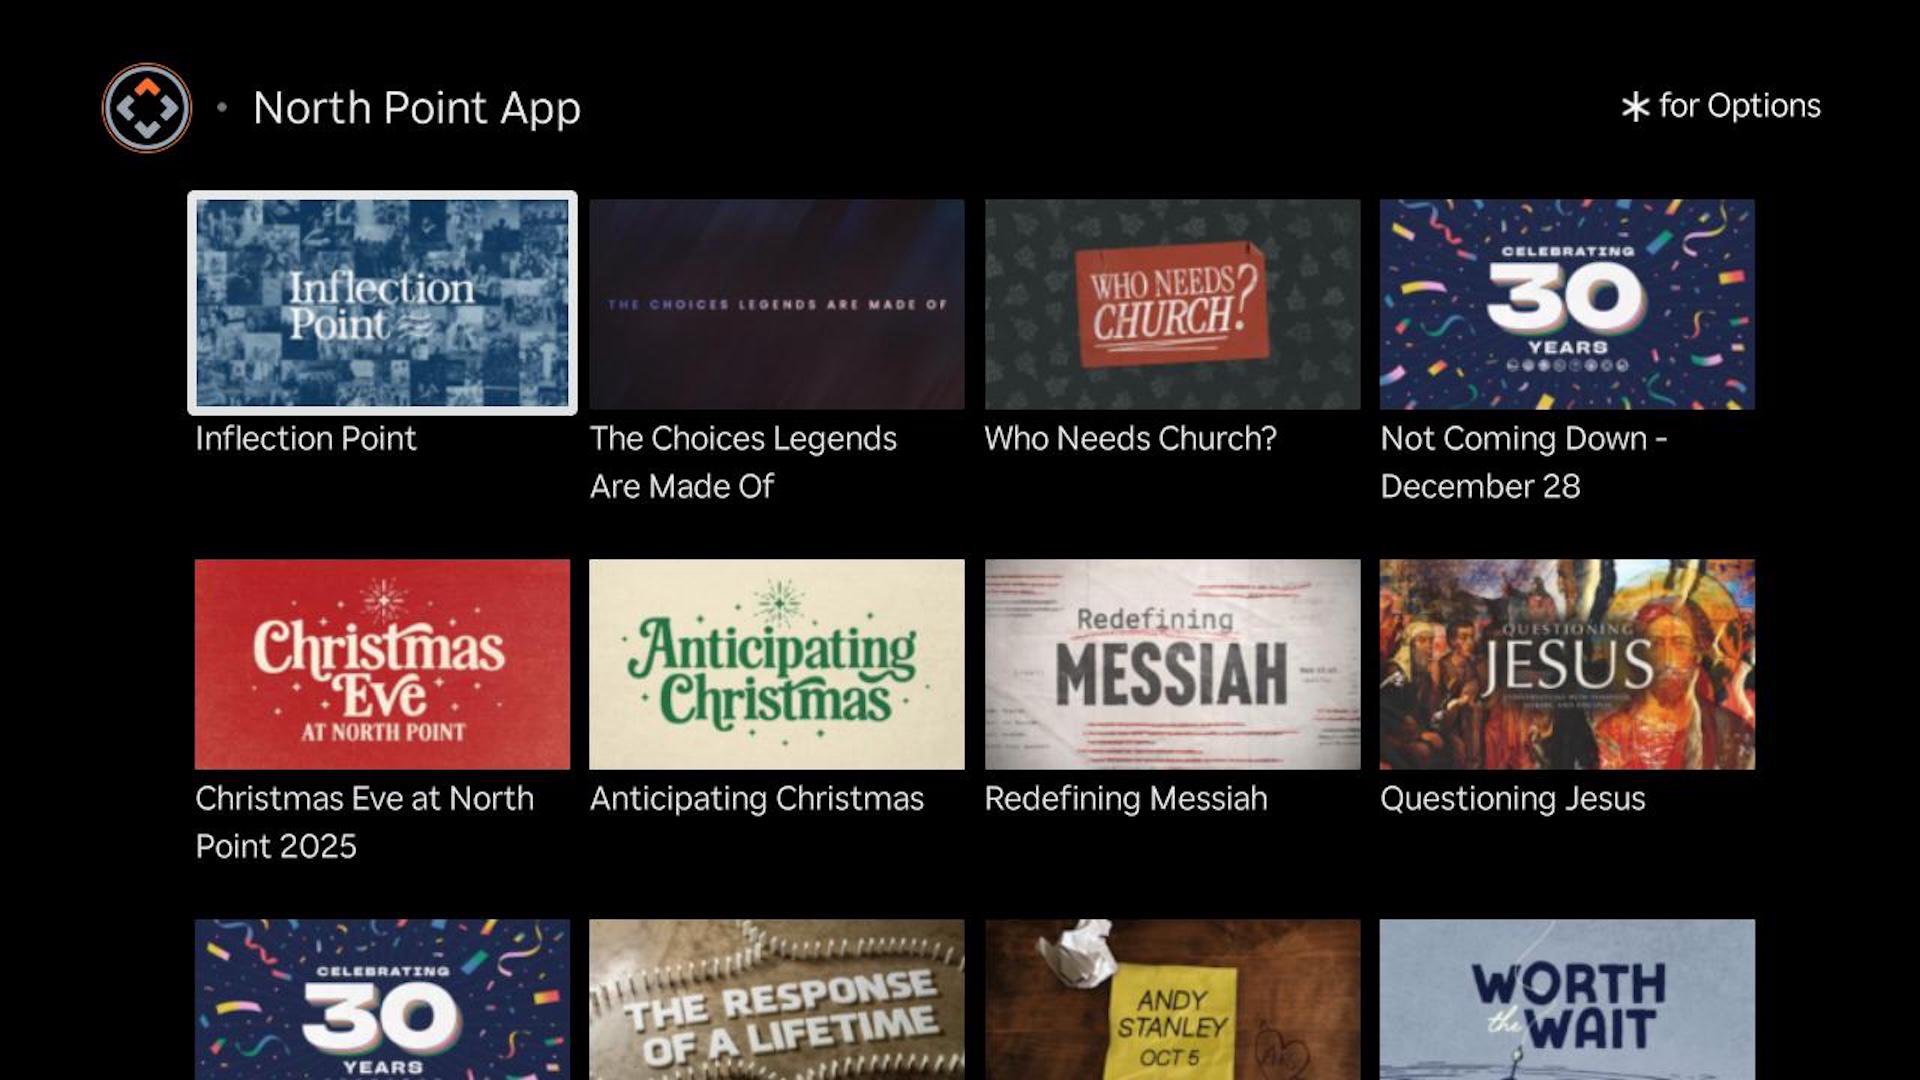Select the Not Coming Down 30 Years thumbnail
The width and height of the screenshot is (1920, 1080).
1567,304
